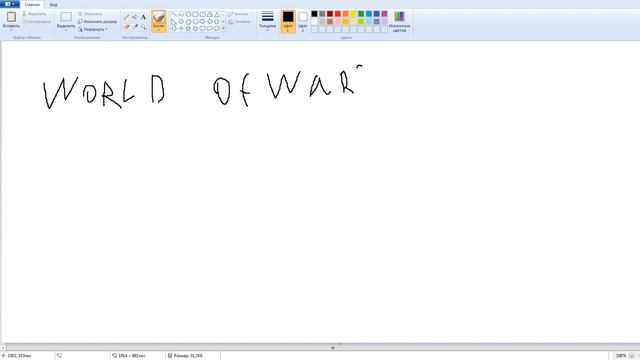Select the right triangle shape
Image resolution: width=640 pixels, height=360 pixels.
tap(174, 22)
